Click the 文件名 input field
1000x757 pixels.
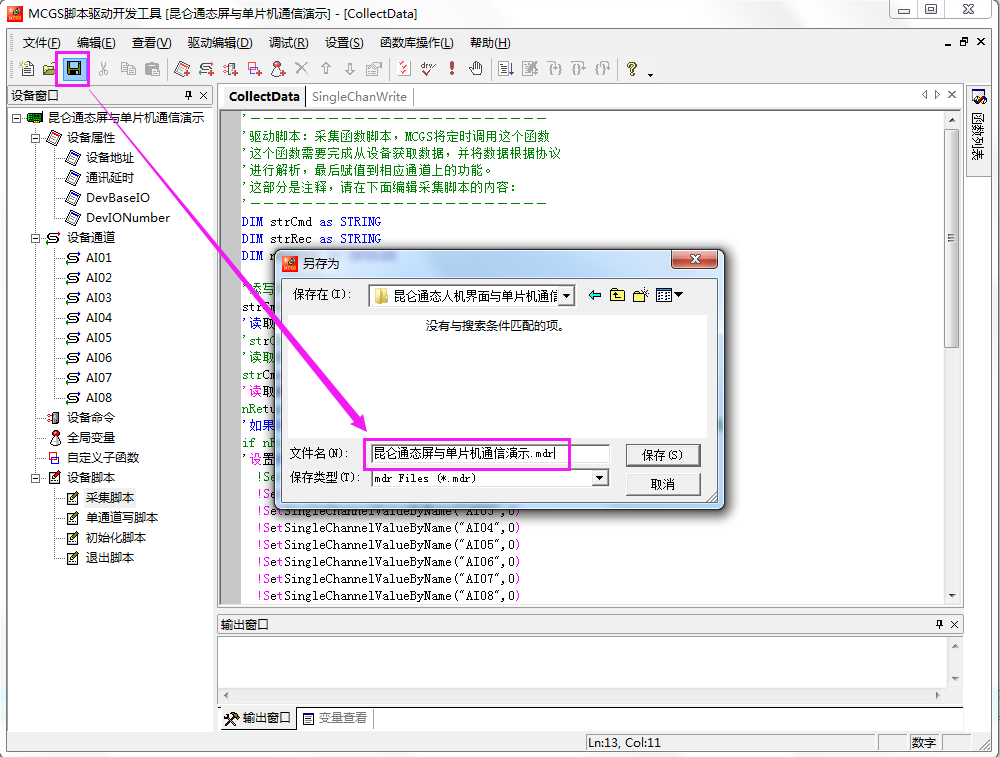point(487,454)
